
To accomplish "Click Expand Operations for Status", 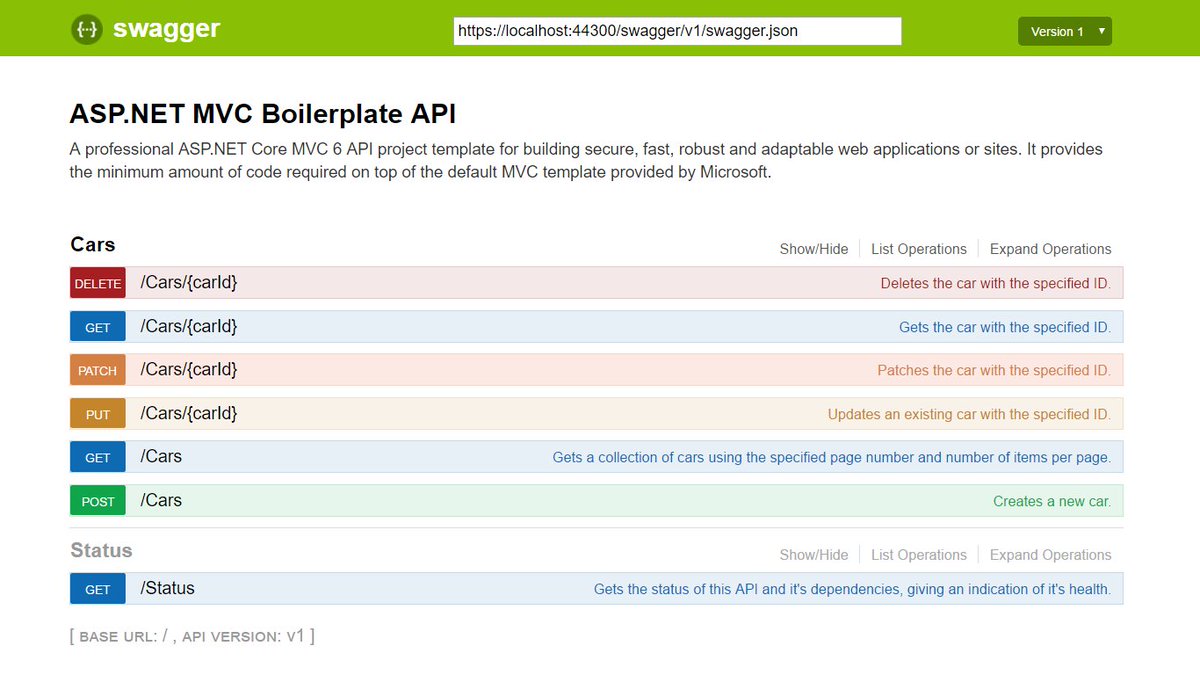I will point(1051,555).
